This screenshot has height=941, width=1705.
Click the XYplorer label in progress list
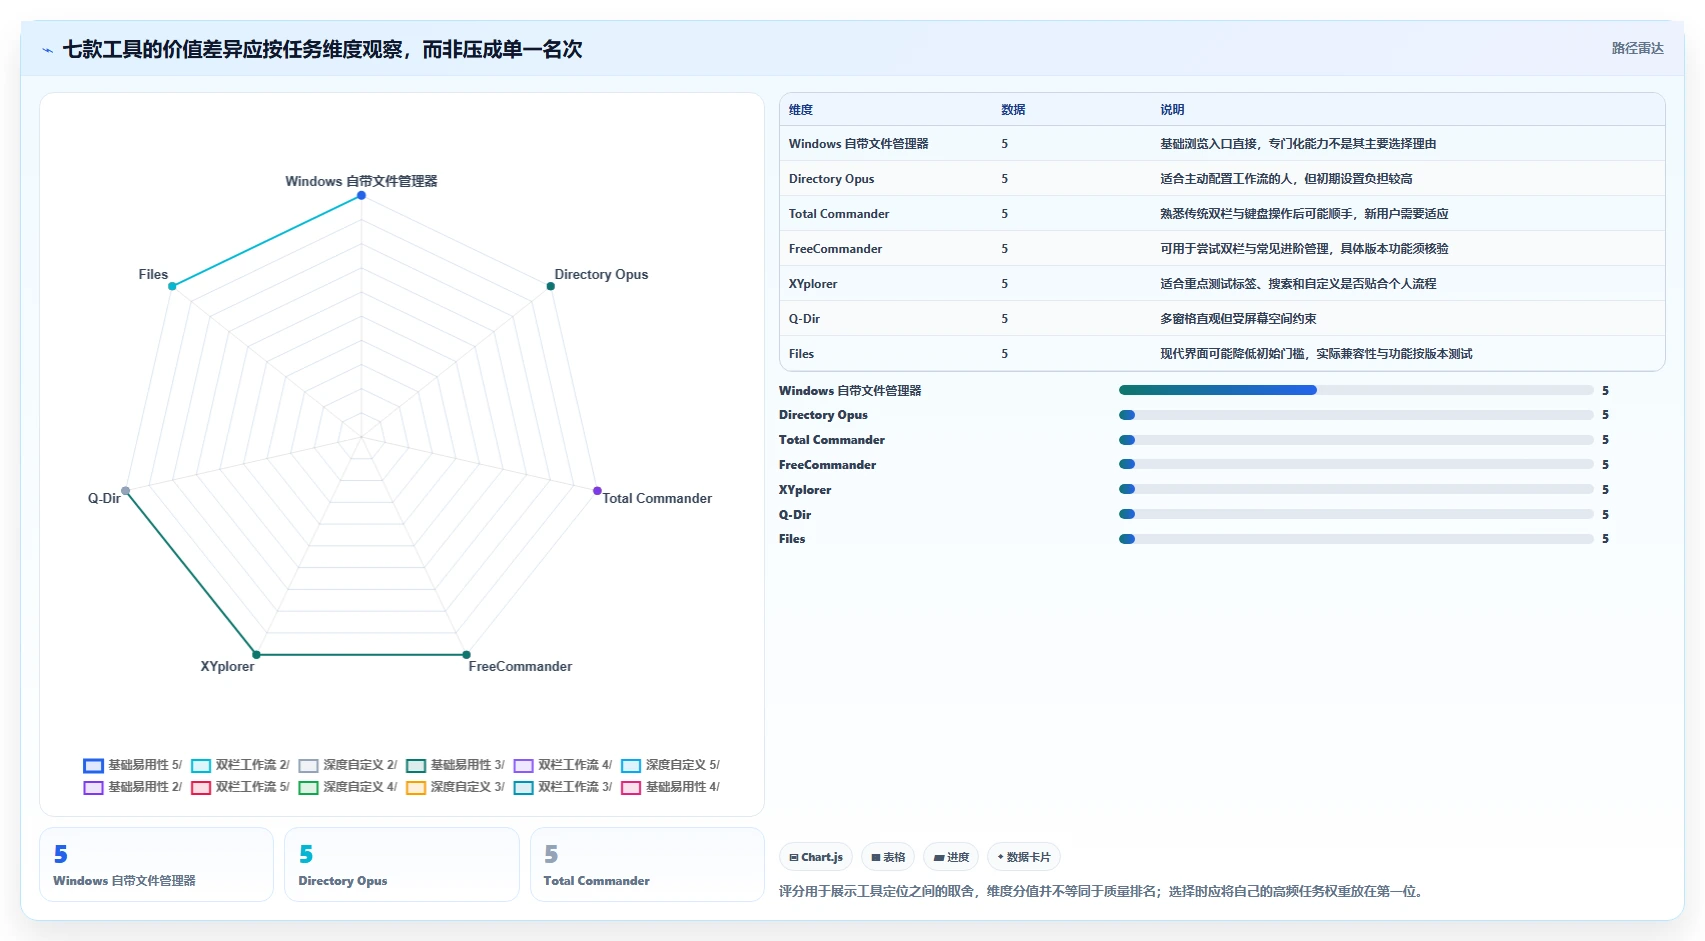[805, 490]
